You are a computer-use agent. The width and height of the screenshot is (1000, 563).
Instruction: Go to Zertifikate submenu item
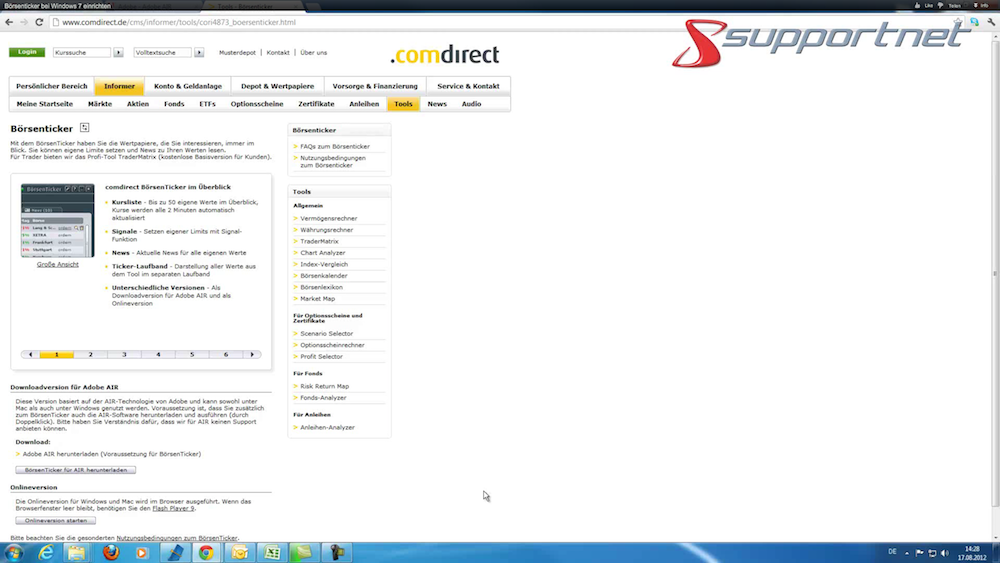tap(316, 104)
